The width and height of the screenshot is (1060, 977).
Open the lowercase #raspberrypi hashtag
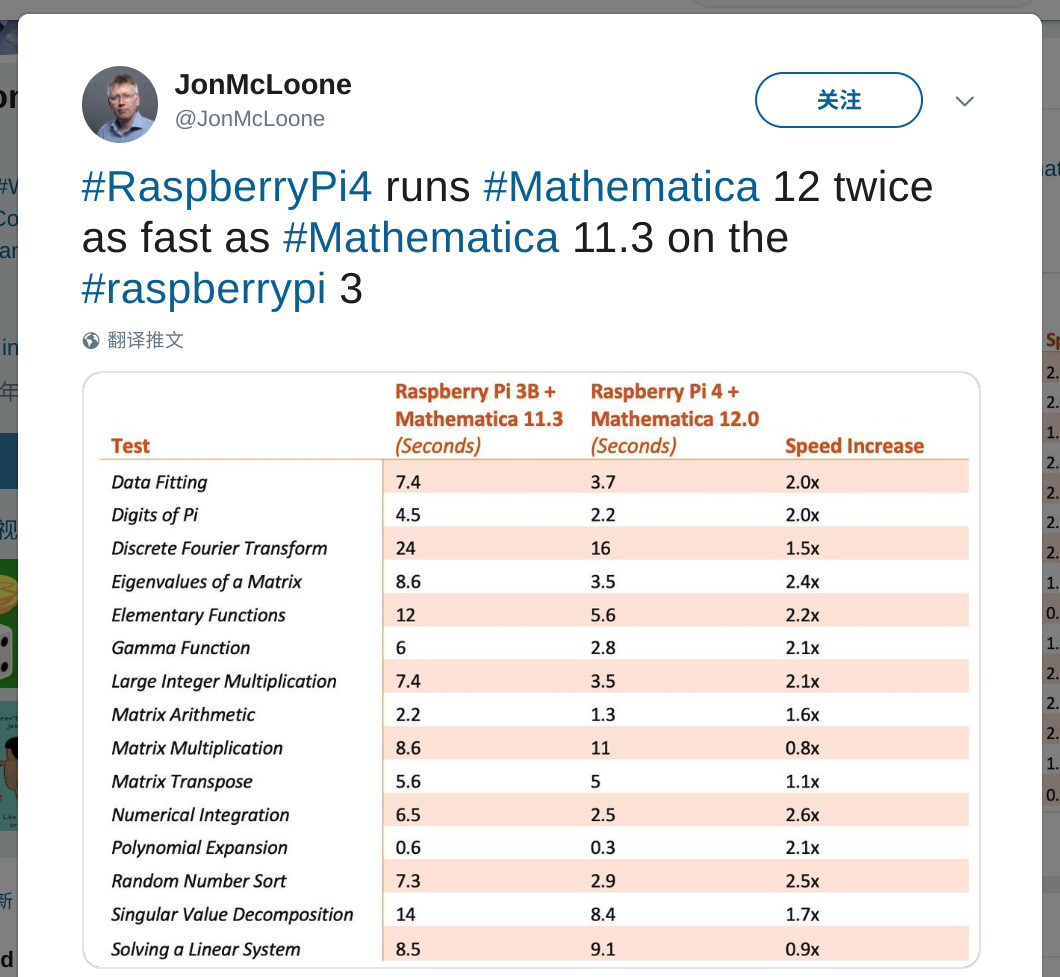pyautogui.click(x=204, y=289)
